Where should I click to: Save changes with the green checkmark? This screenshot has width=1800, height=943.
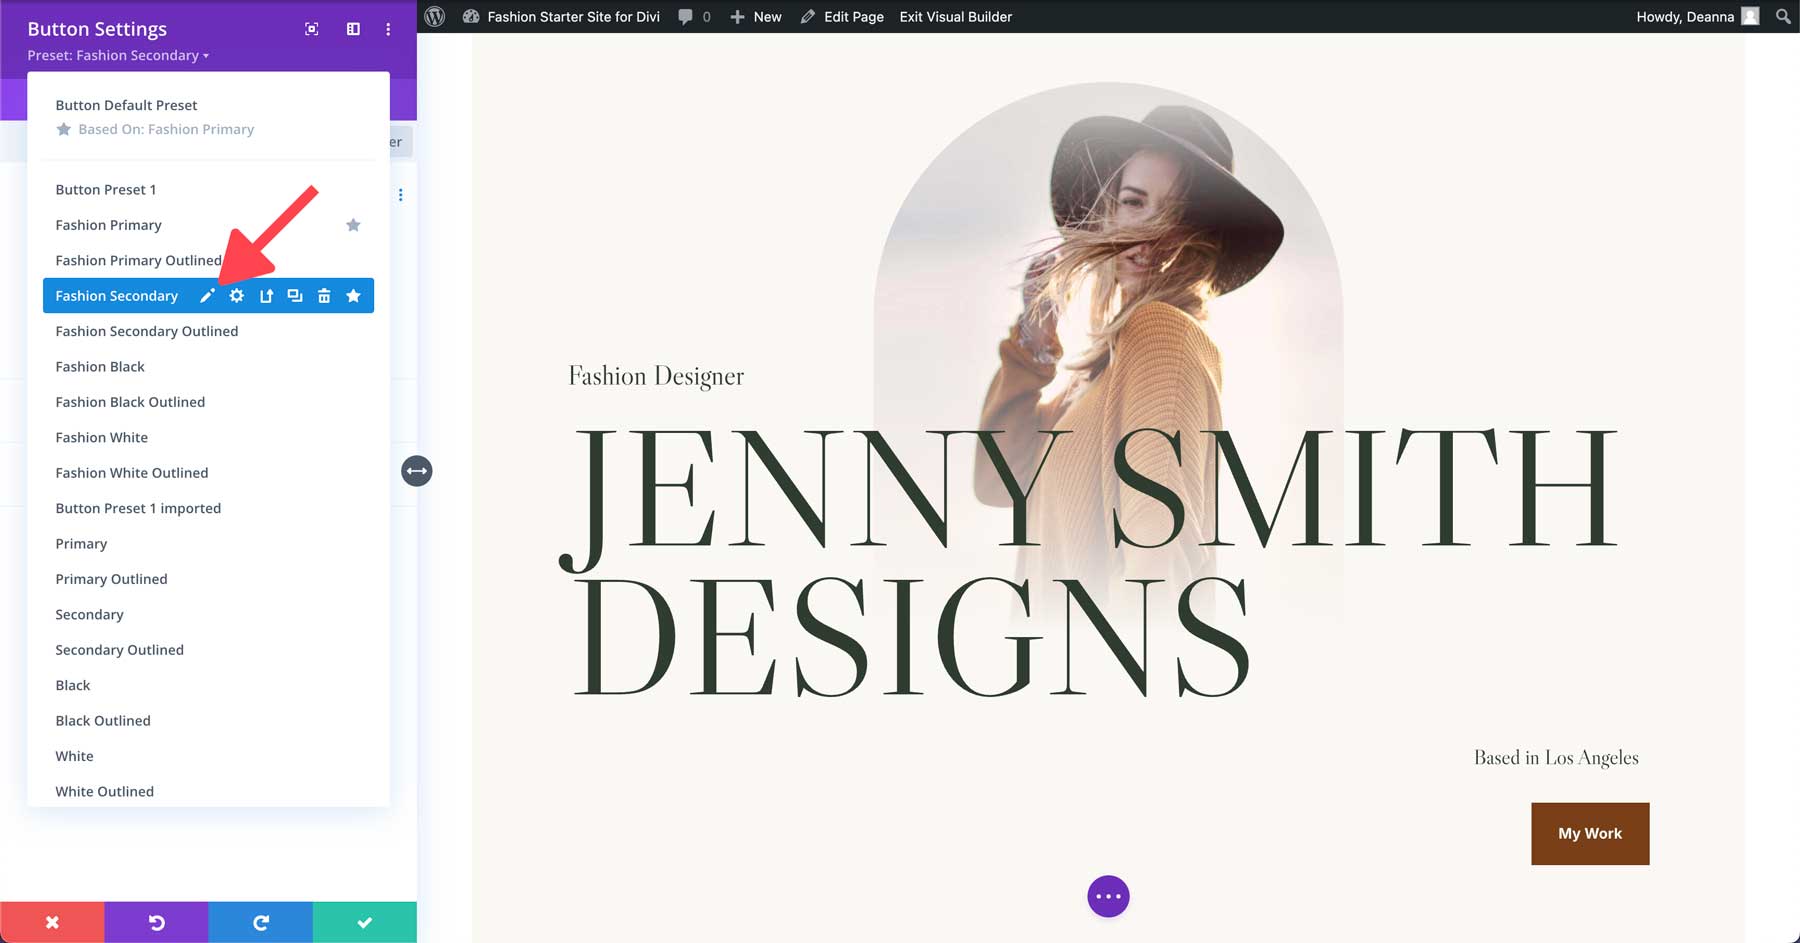point(365,921)
